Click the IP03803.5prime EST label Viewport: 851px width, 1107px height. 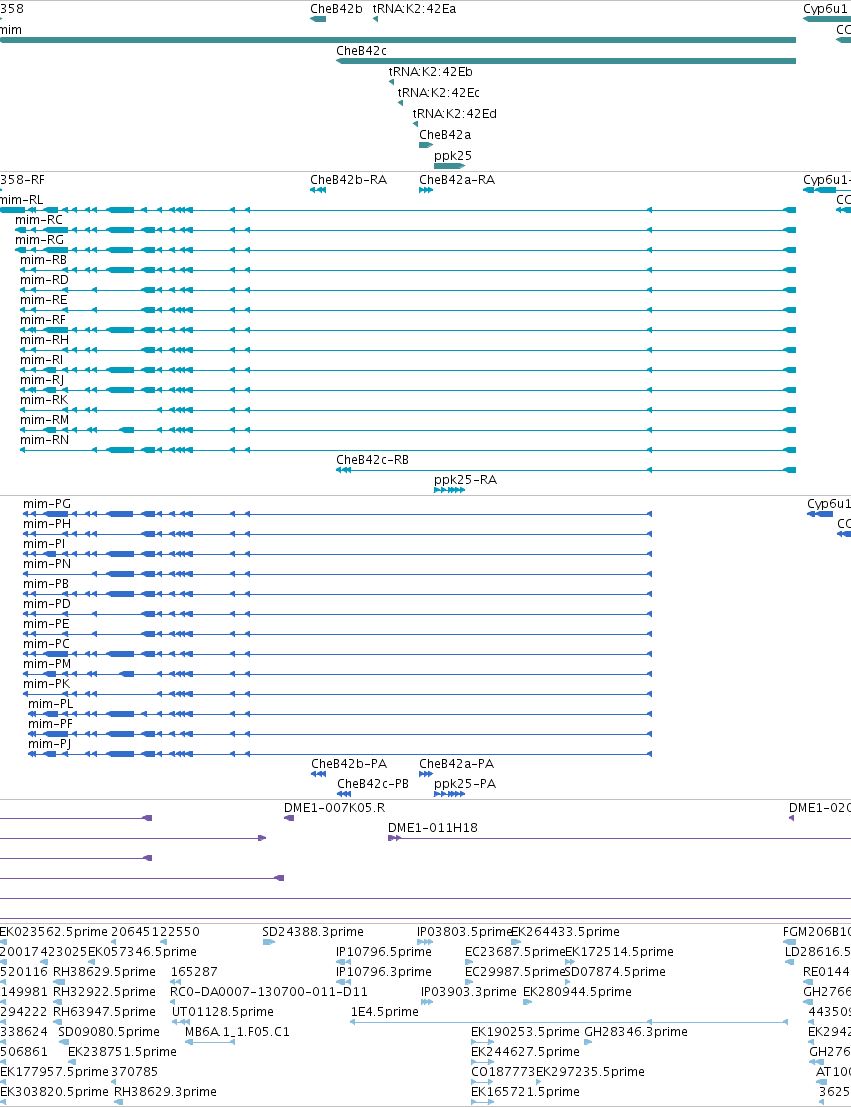coord(464,932)
